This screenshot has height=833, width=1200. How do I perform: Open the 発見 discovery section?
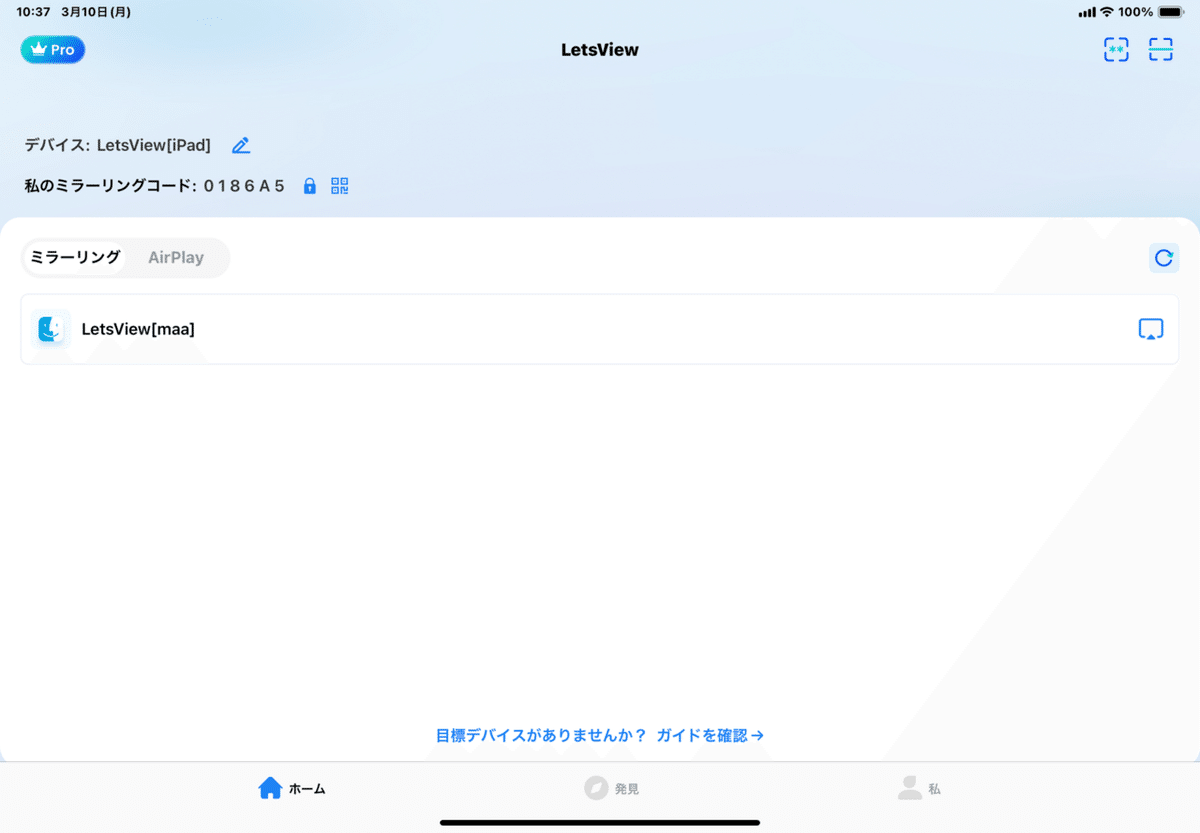(x=613, y=788)
